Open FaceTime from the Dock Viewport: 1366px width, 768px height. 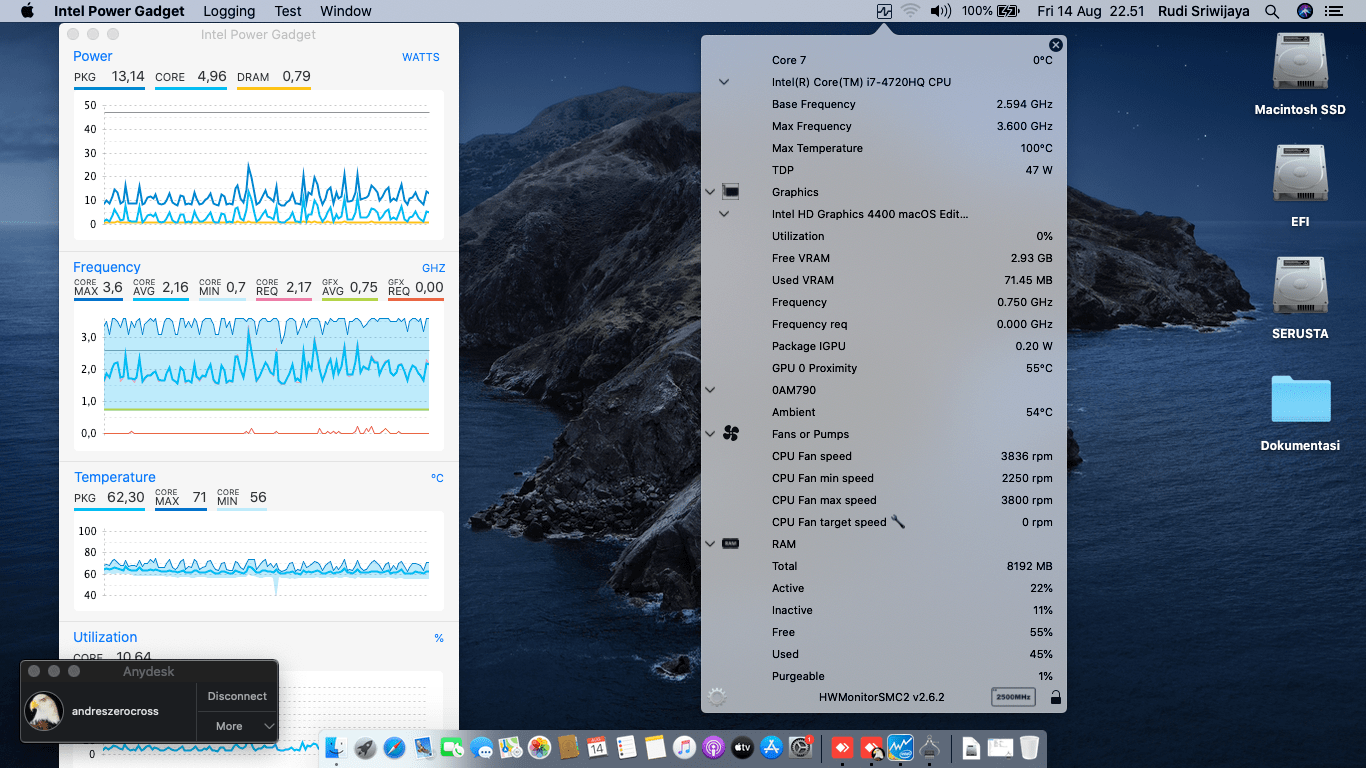coord(452,747)
